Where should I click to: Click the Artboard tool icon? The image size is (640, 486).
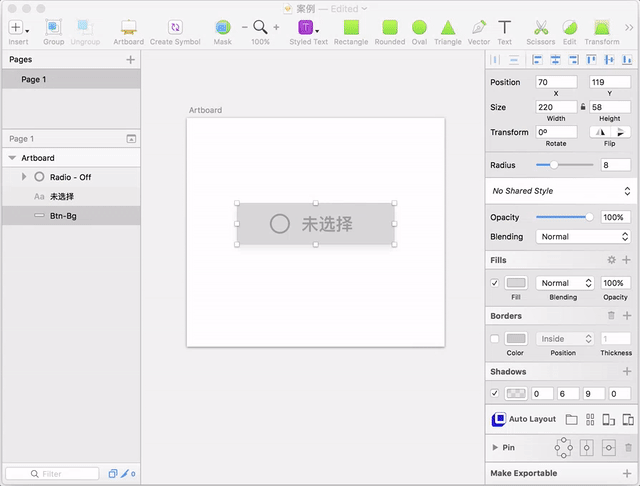(x=129, y=27)
